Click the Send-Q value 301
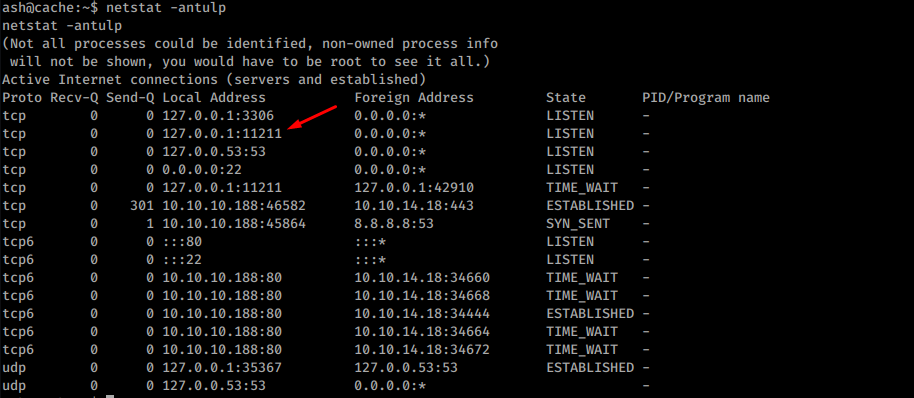 pos(142,206)
